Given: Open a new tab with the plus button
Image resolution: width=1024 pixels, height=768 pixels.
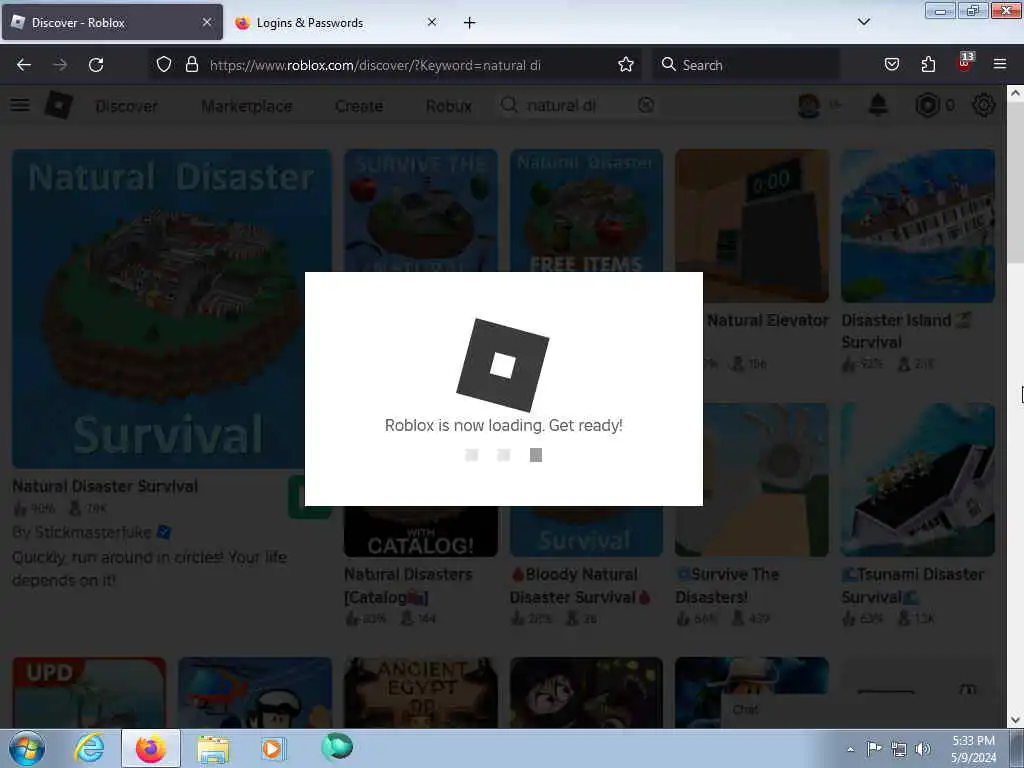Looking at the screenshot, I should [470, 23].
